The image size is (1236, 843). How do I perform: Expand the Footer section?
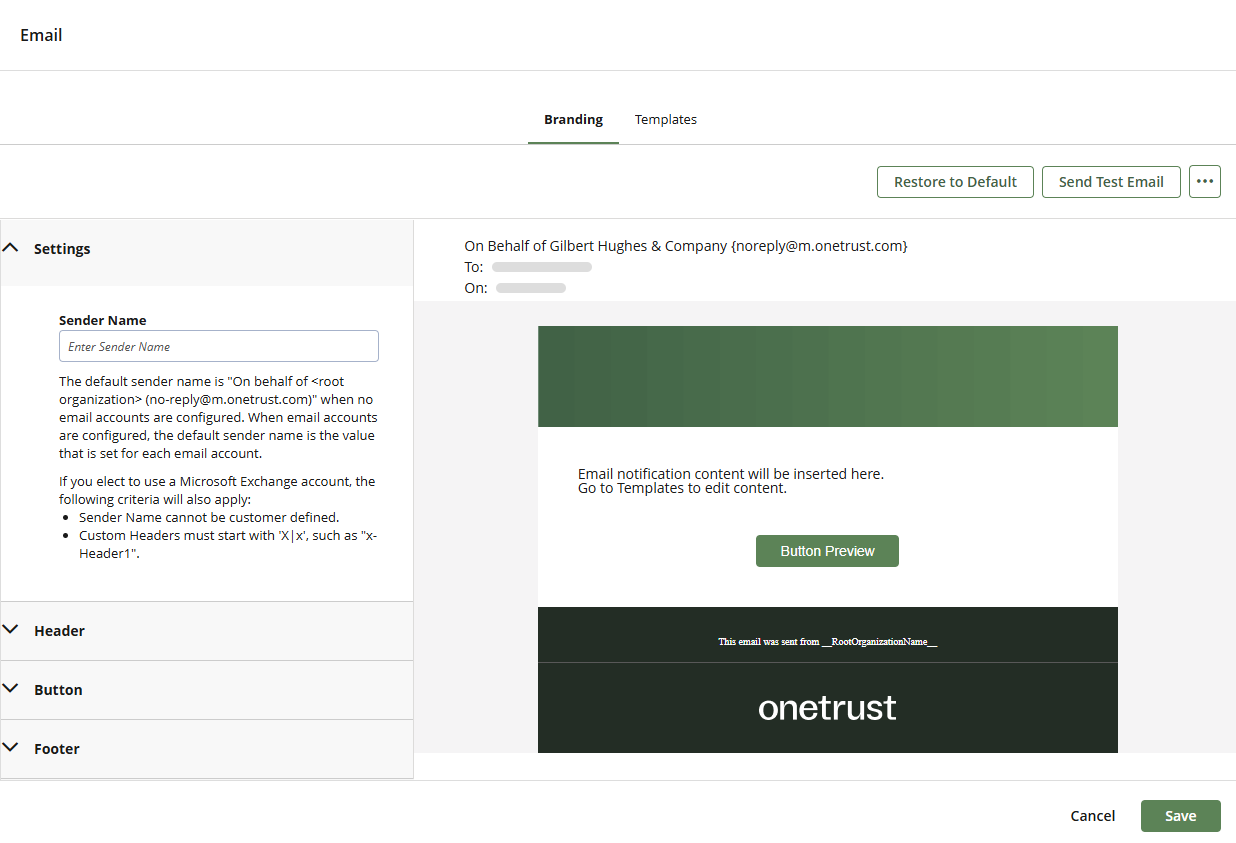207,749
